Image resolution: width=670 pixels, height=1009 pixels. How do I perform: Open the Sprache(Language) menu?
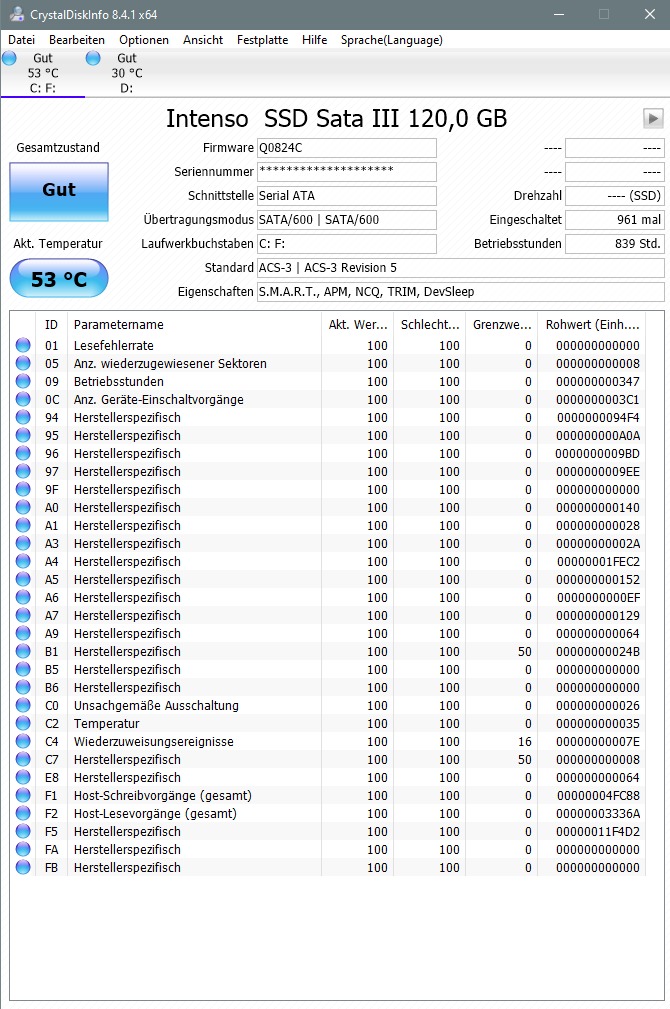[391, 40]
